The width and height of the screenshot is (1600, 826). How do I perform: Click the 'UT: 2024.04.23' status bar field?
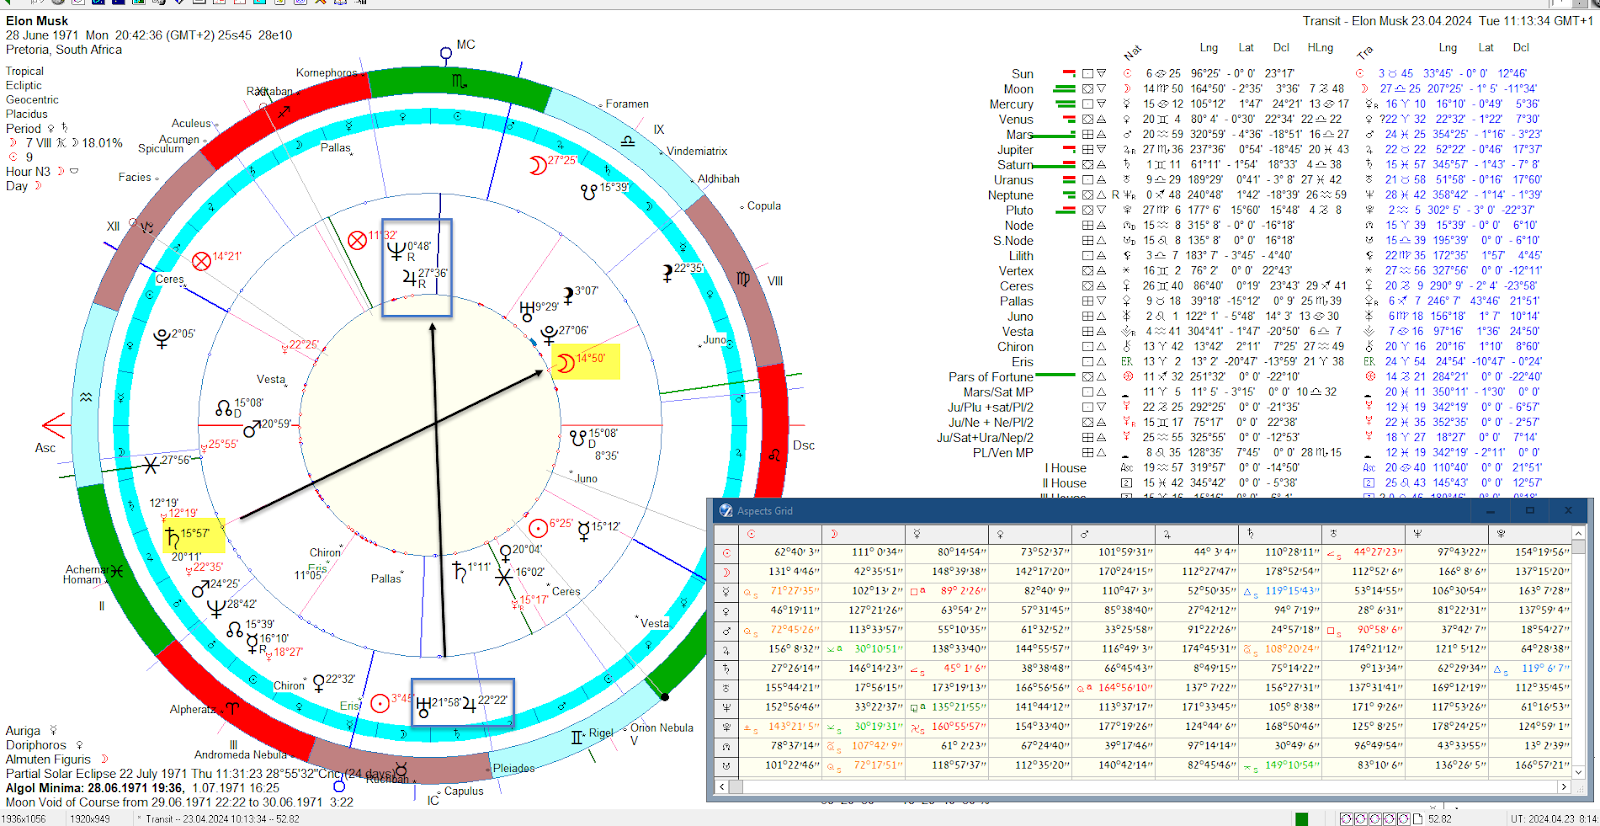point(1554,819)
